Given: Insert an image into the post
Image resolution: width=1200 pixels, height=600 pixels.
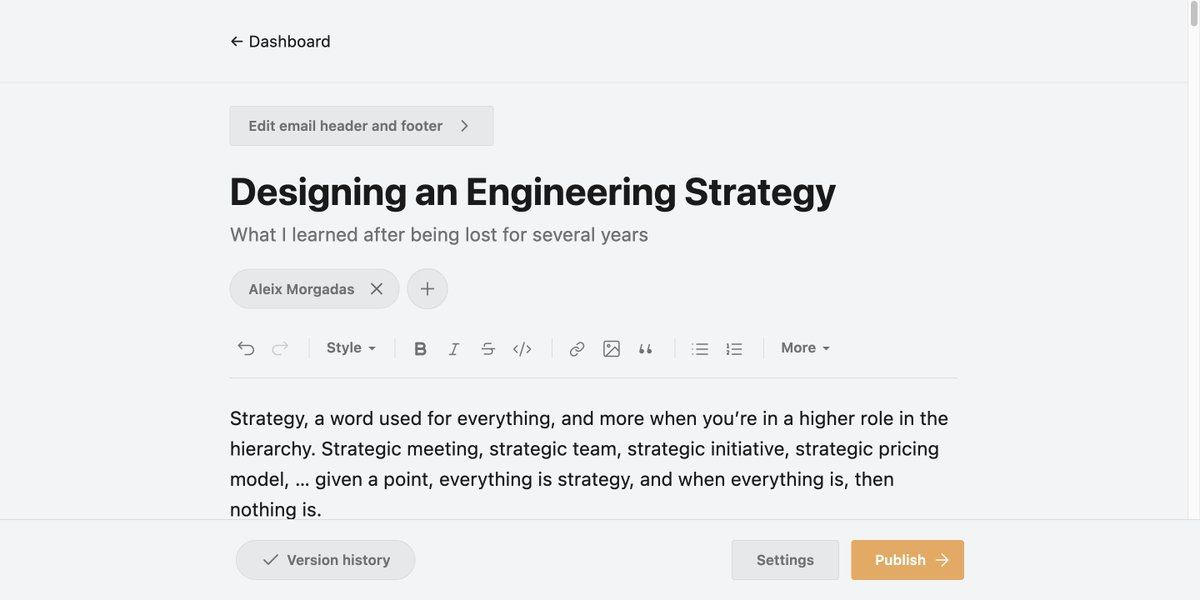Looking at the screenshot, I should coord(611,348).
